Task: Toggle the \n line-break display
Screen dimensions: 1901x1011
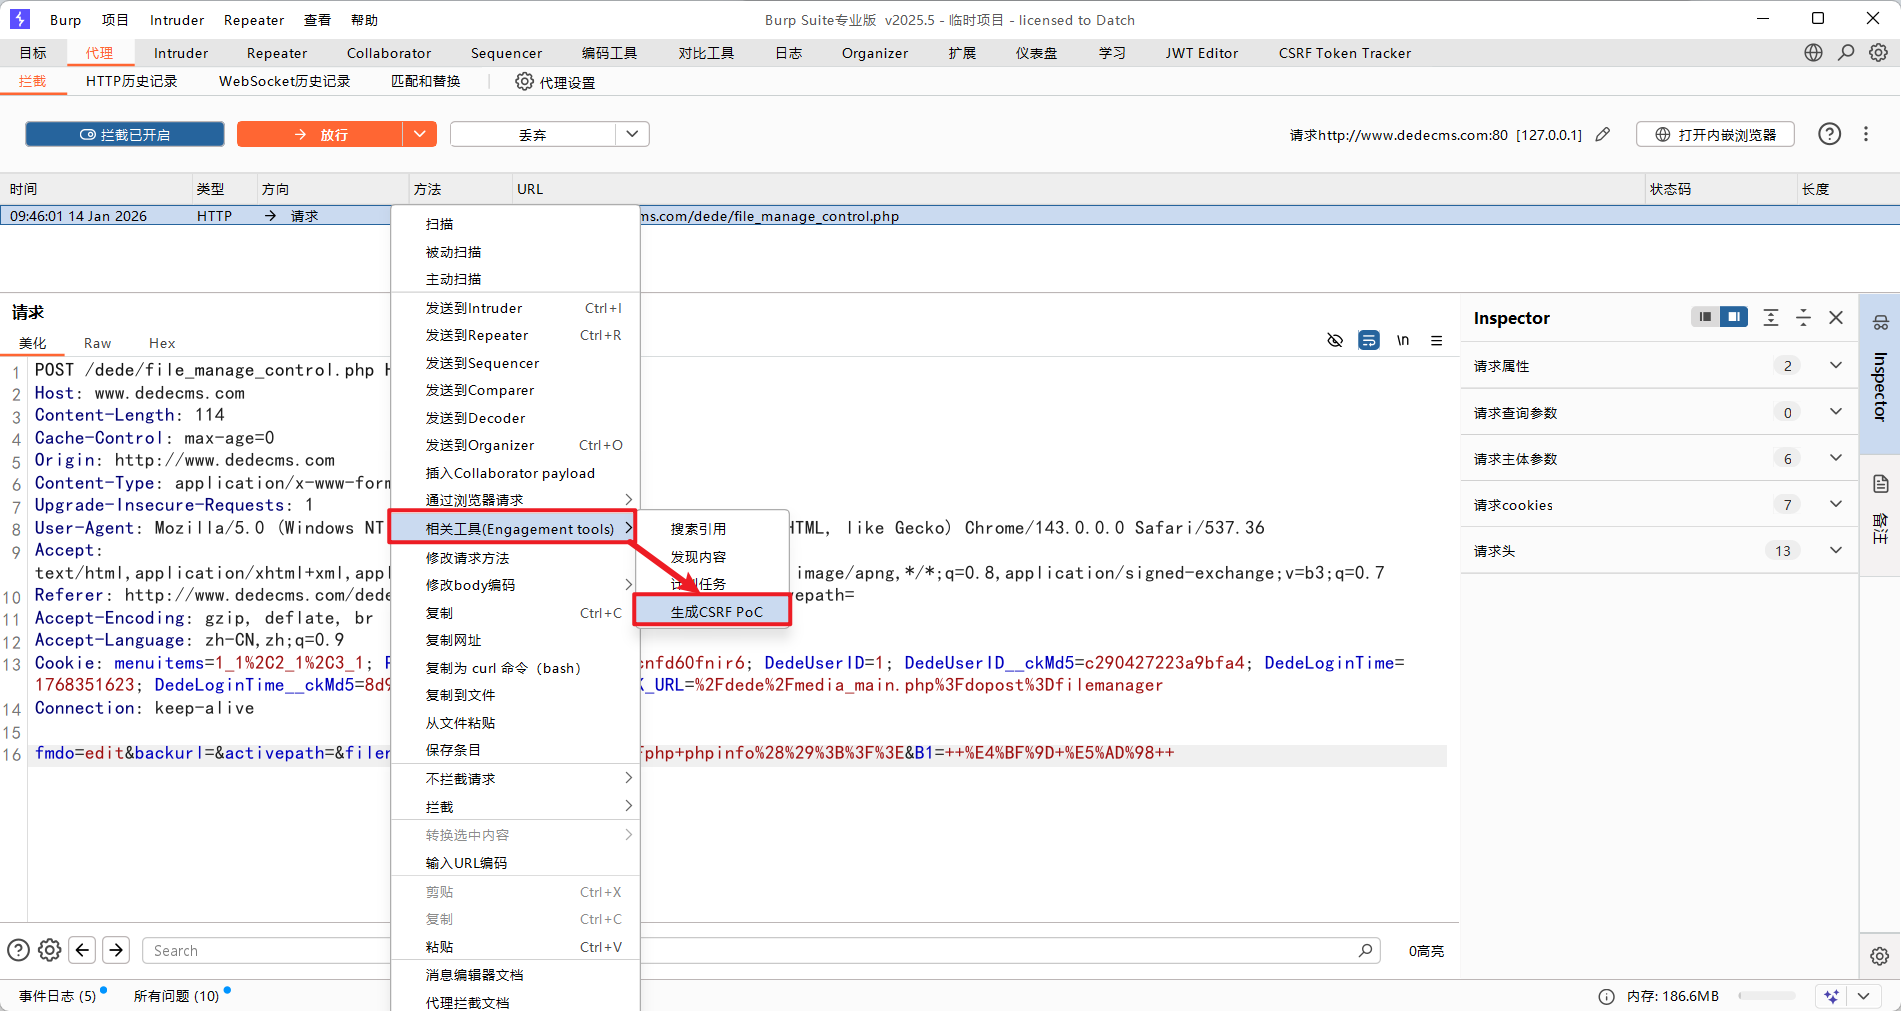Action: [1403, 340]
